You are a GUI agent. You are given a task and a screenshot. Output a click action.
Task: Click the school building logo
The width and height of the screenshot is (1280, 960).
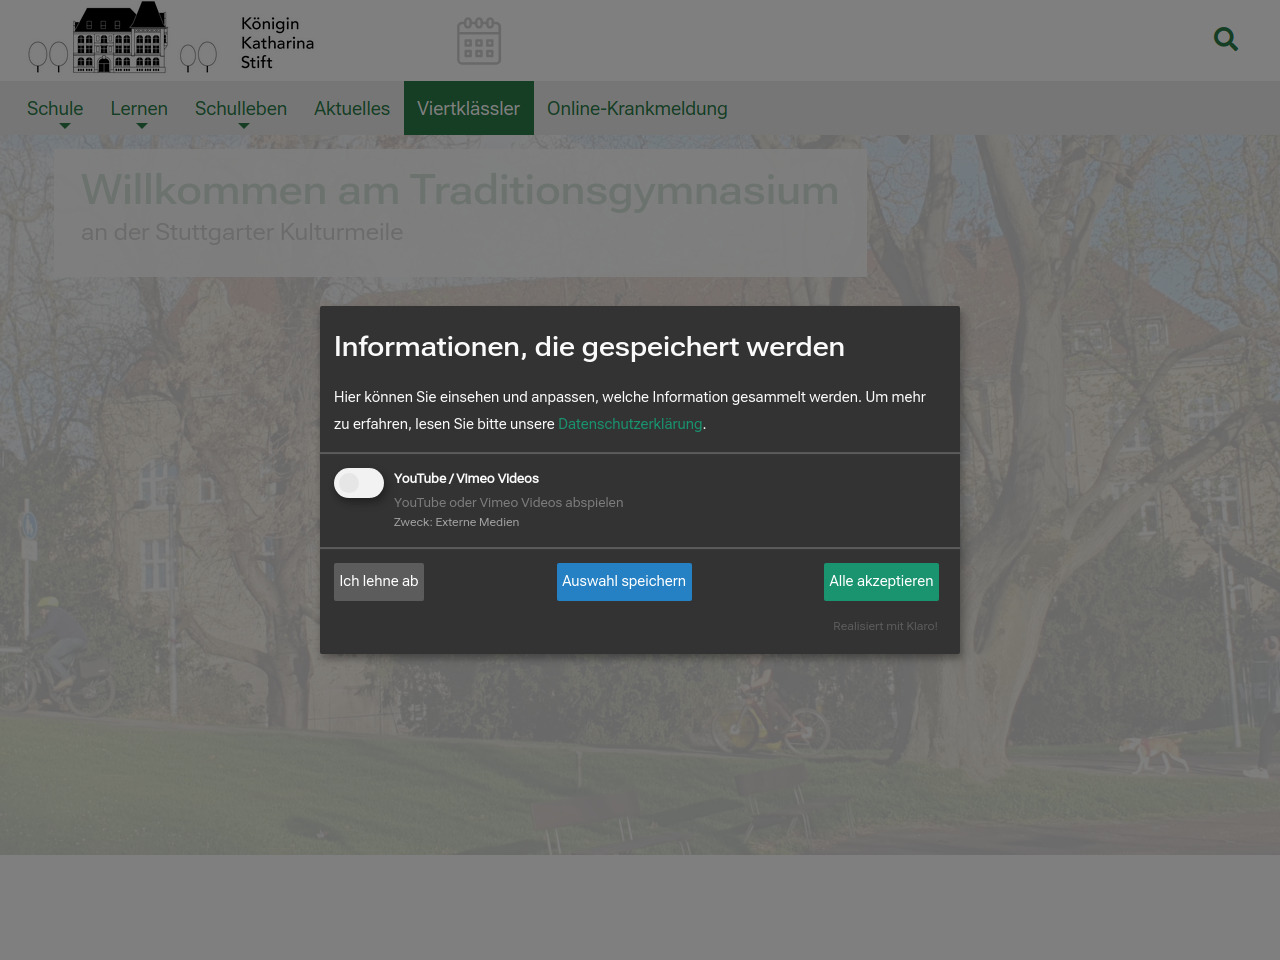click(121, 40)
